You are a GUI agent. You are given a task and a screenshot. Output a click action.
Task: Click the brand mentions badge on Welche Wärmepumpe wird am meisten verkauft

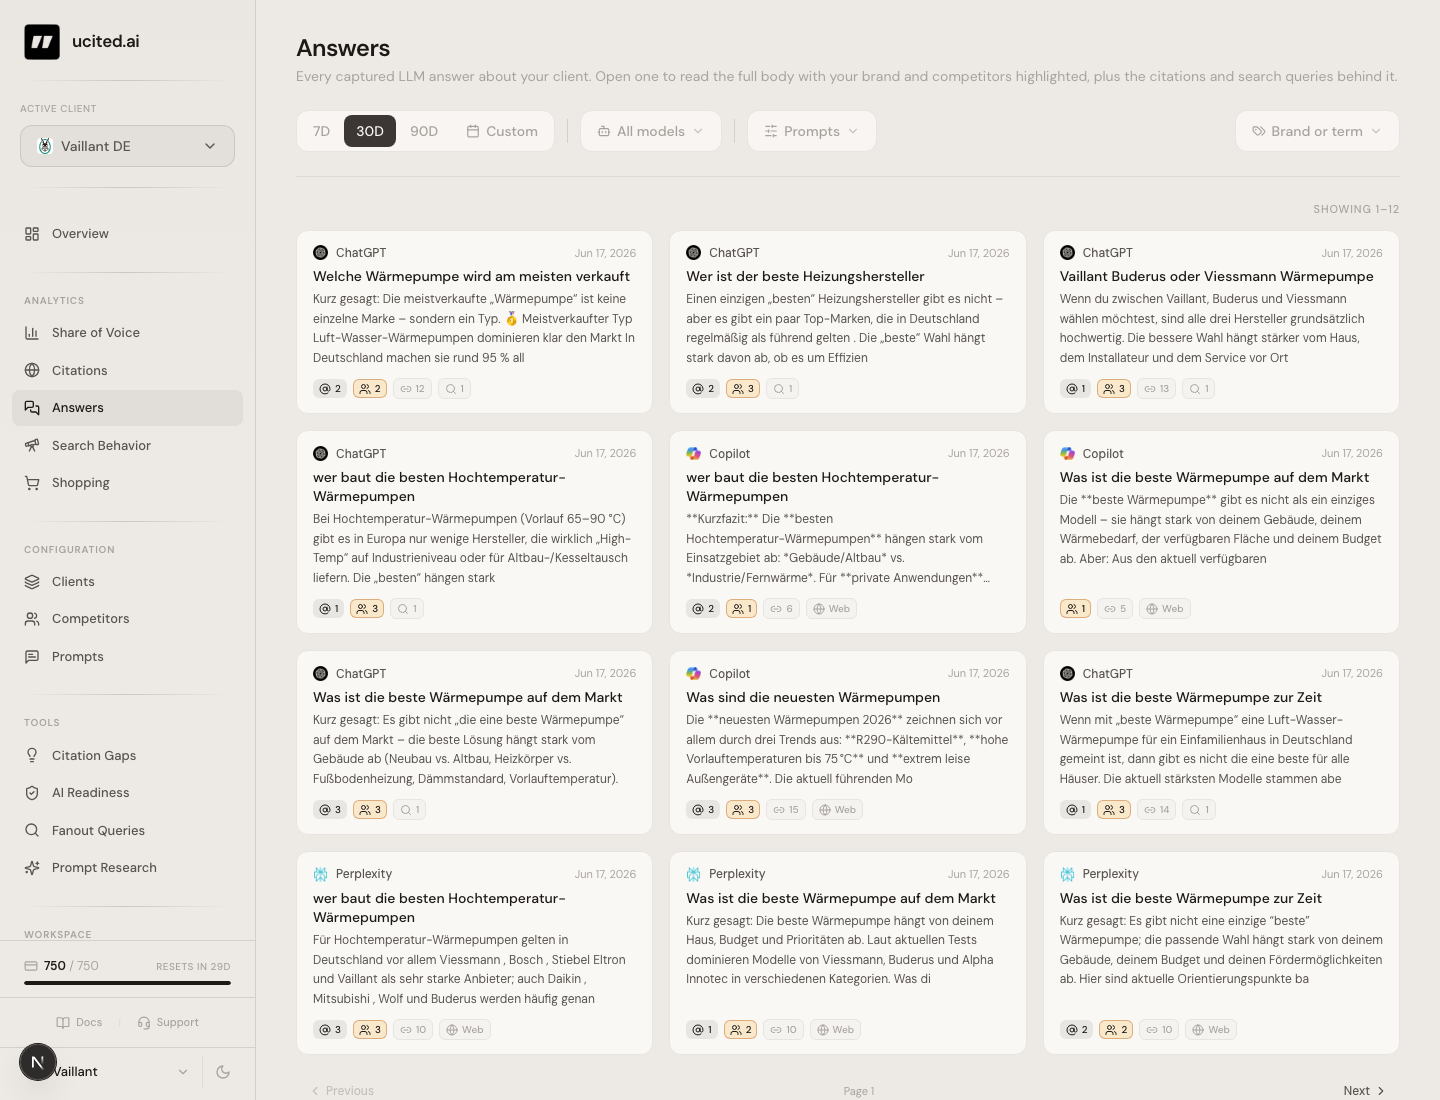329,389
